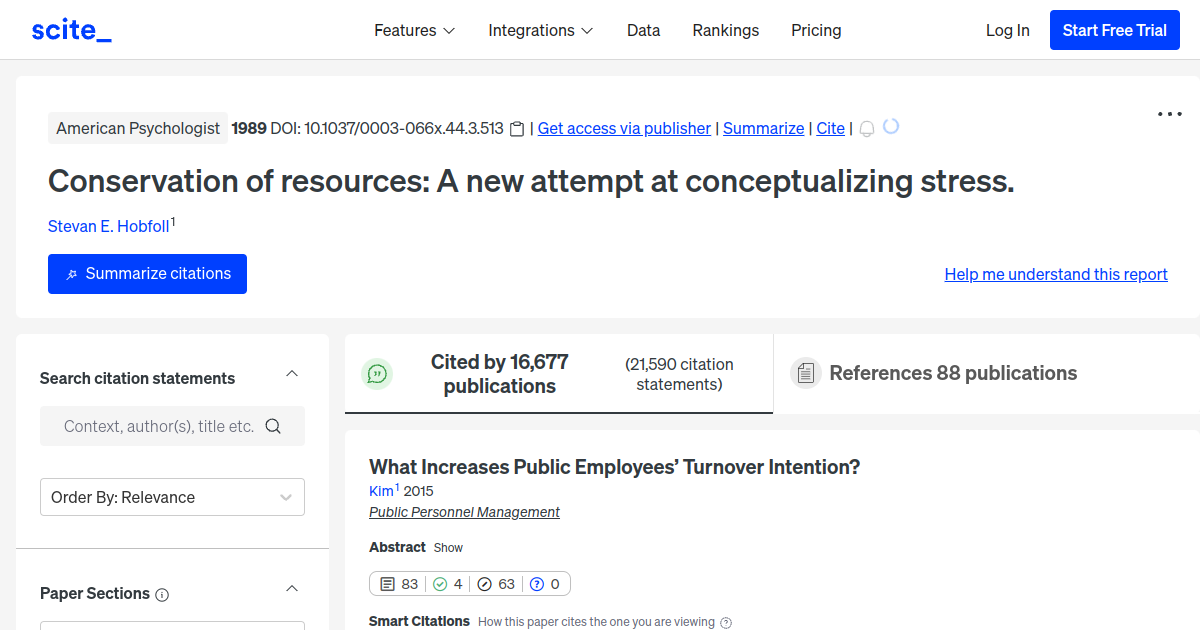The height and width of the screenshot is (630, 1200).
Task: Click the search magnifier icon
Action: point(273,426)
